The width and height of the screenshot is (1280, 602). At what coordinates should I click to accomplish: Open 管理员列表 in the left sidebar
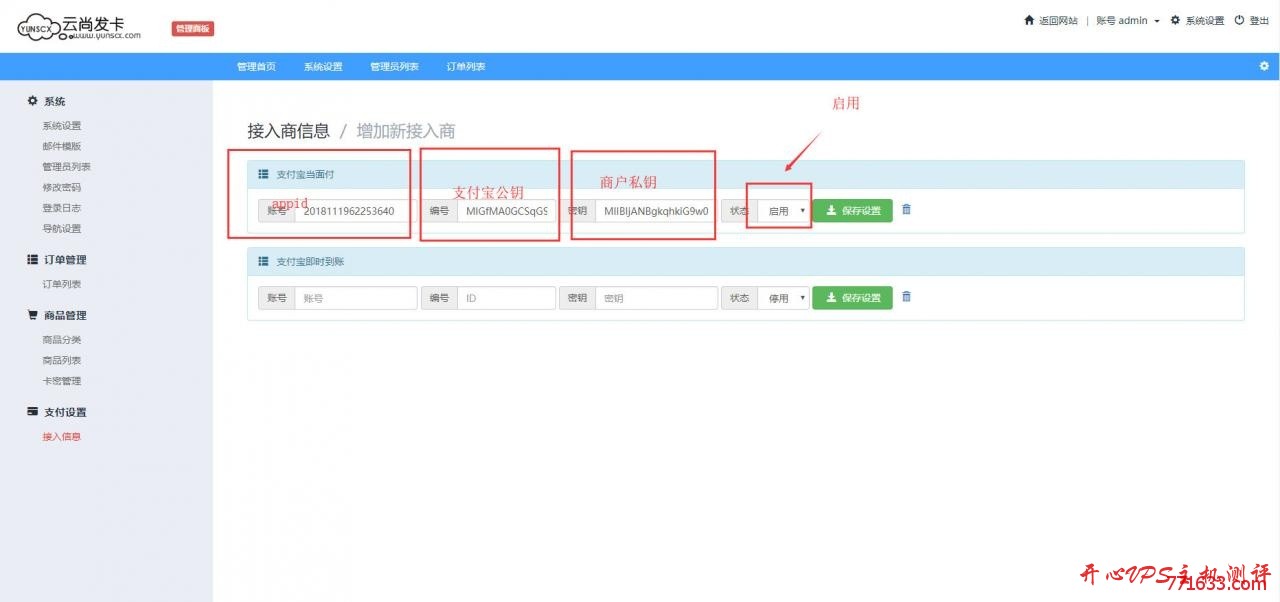click(x=67, y=167)
